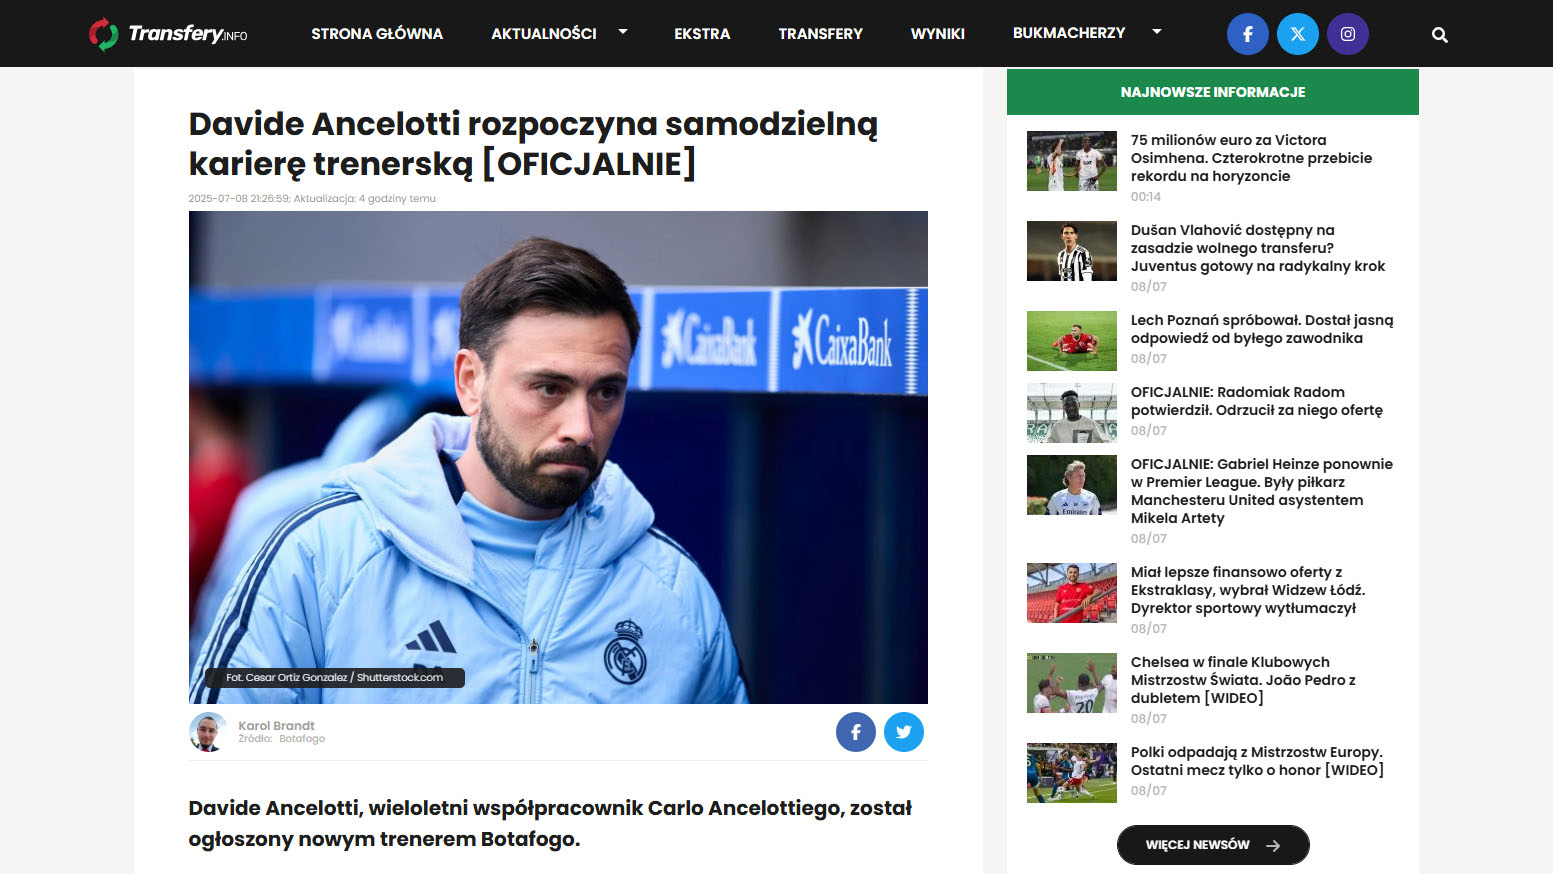Image resolution: width=1553 pixels, height=874 pixels.
Task: Share article via Facebook button below photo
Action: tap(855, 732)
